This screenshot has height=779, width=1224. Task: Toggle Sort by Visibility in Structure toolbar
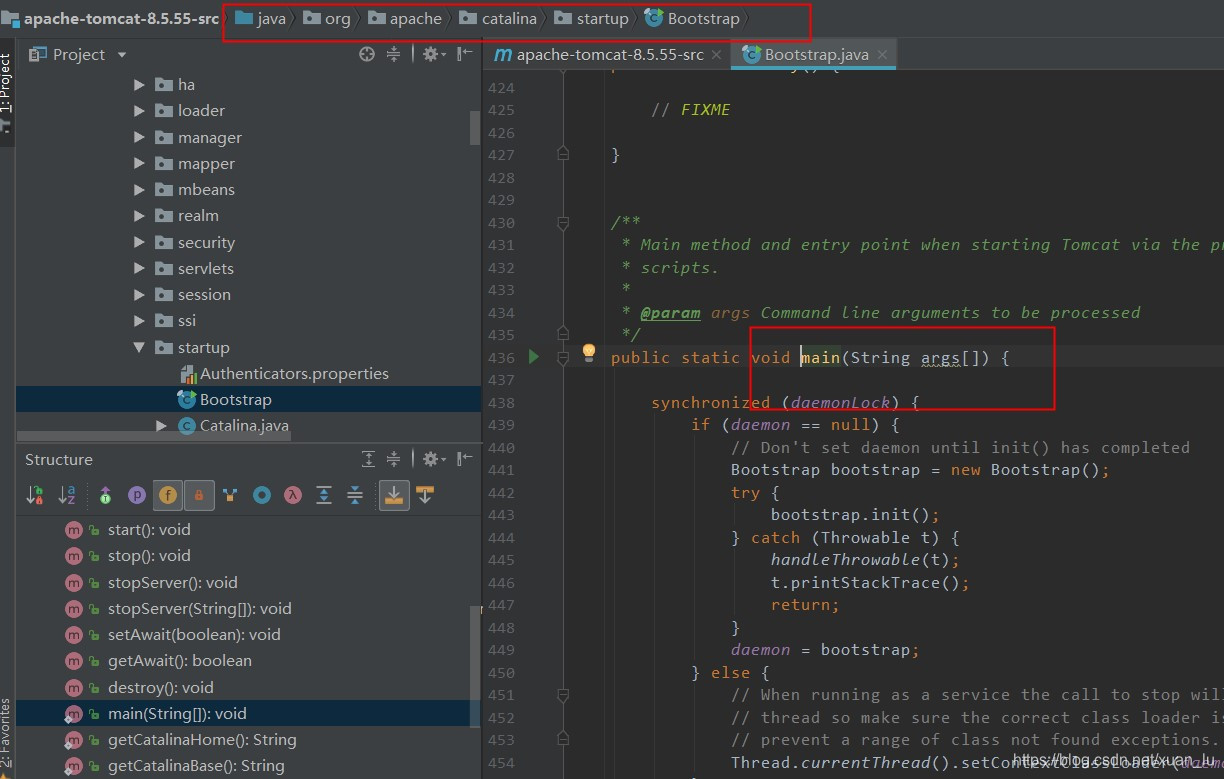(x=35, y=495)
